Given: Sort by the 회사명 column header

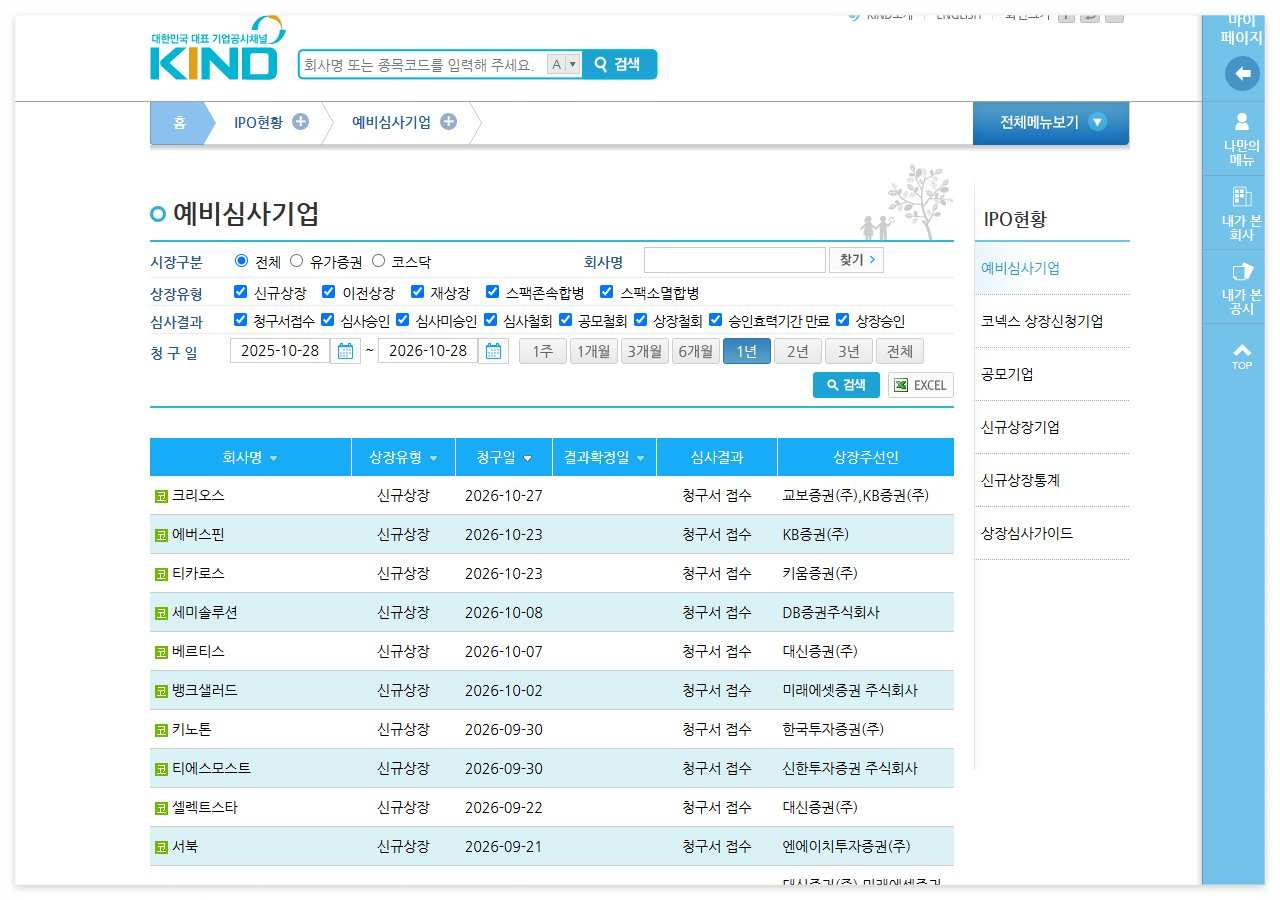Looking at the screenshot, I should 250,457.
